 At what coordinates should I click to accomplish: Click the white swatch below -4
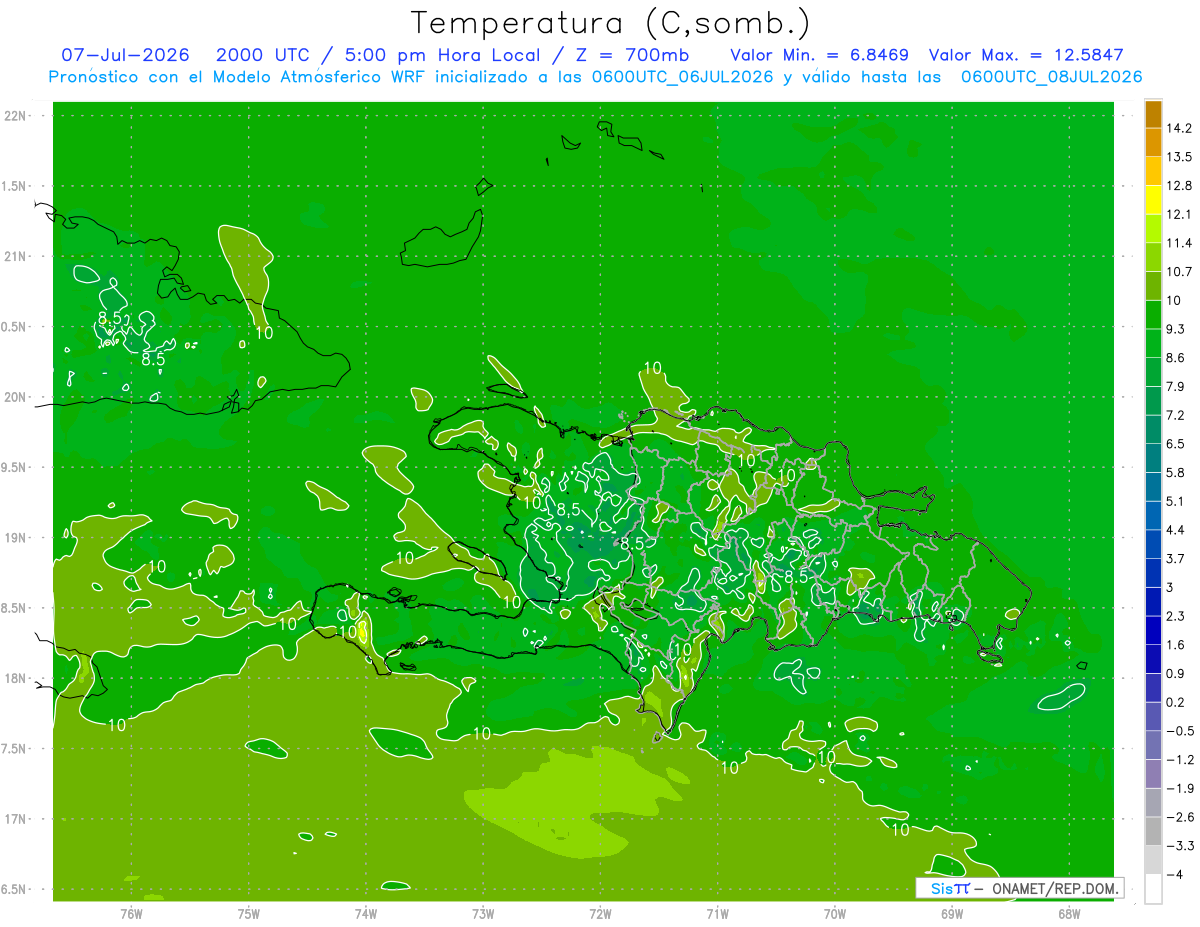click(x=1153, y=889)
